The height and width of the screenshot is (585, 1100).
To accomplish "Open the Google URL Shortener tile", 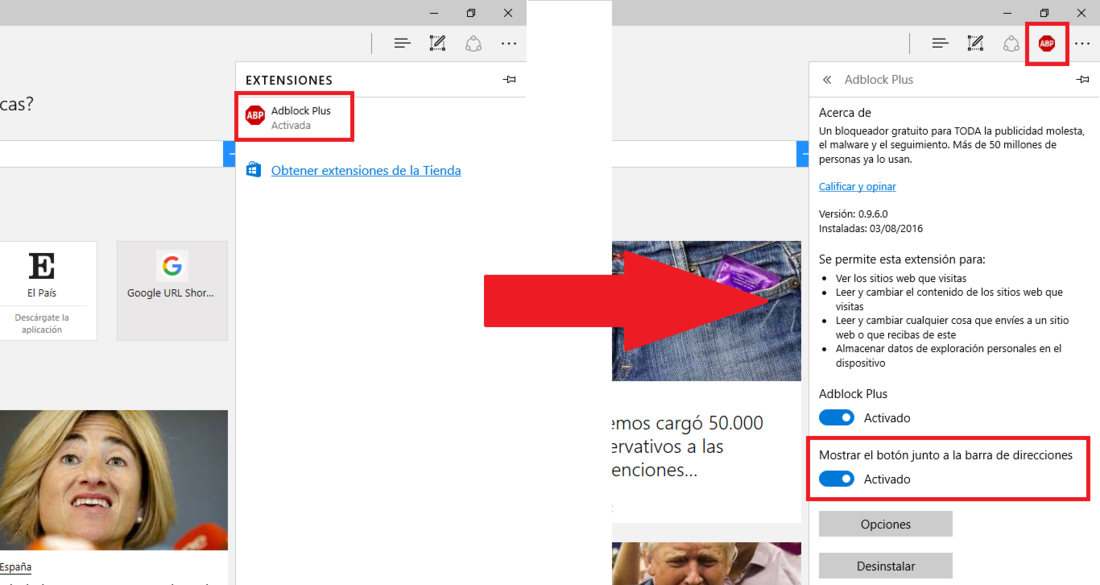I will 172,291.
